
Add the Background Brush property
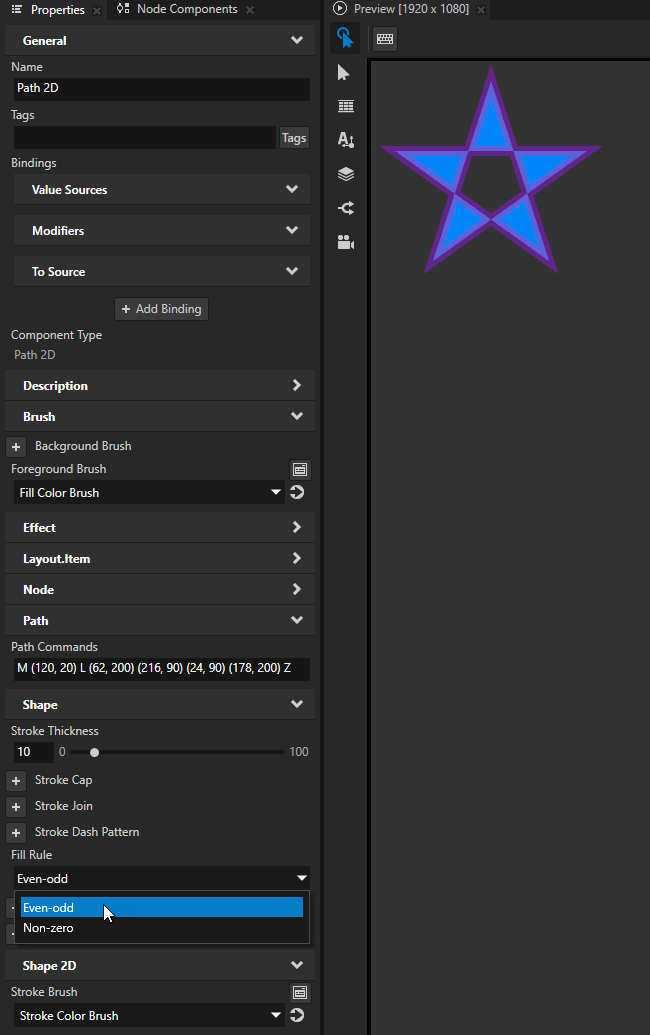point(16,447)
